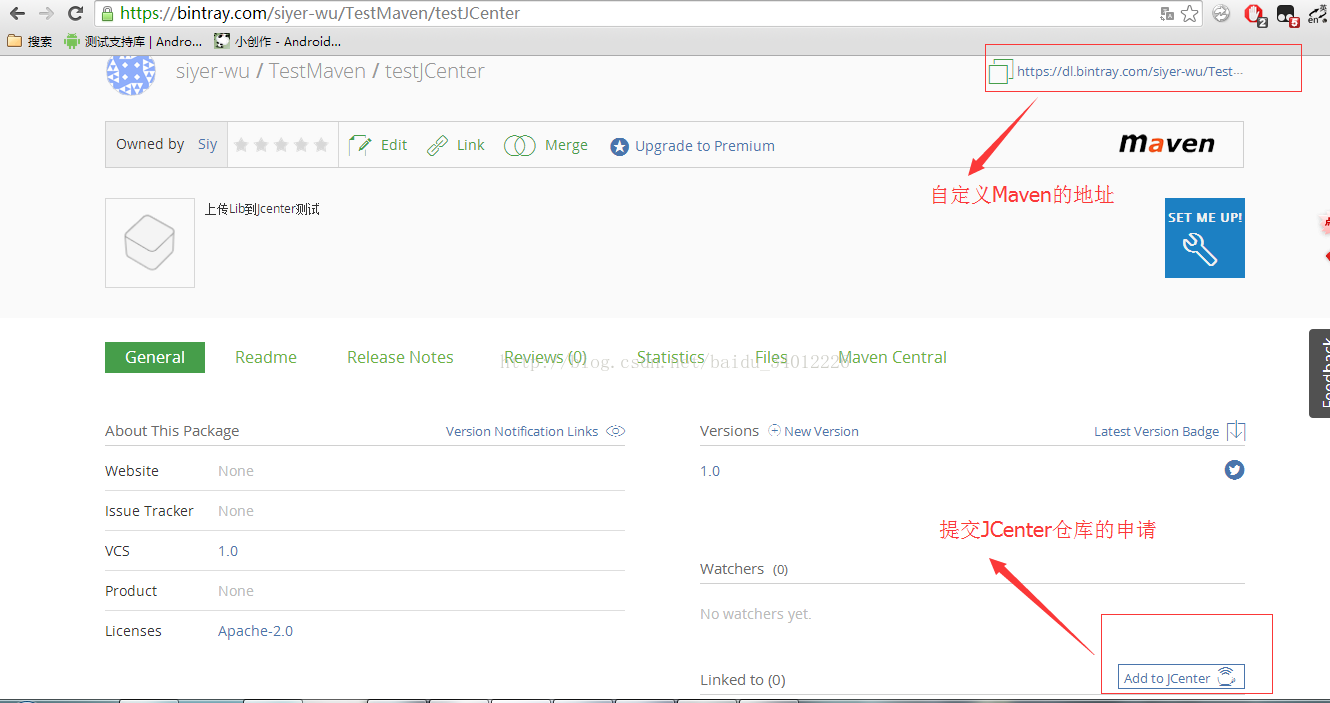Open version 1.0 in Versions list

click(x=710, y=470)
